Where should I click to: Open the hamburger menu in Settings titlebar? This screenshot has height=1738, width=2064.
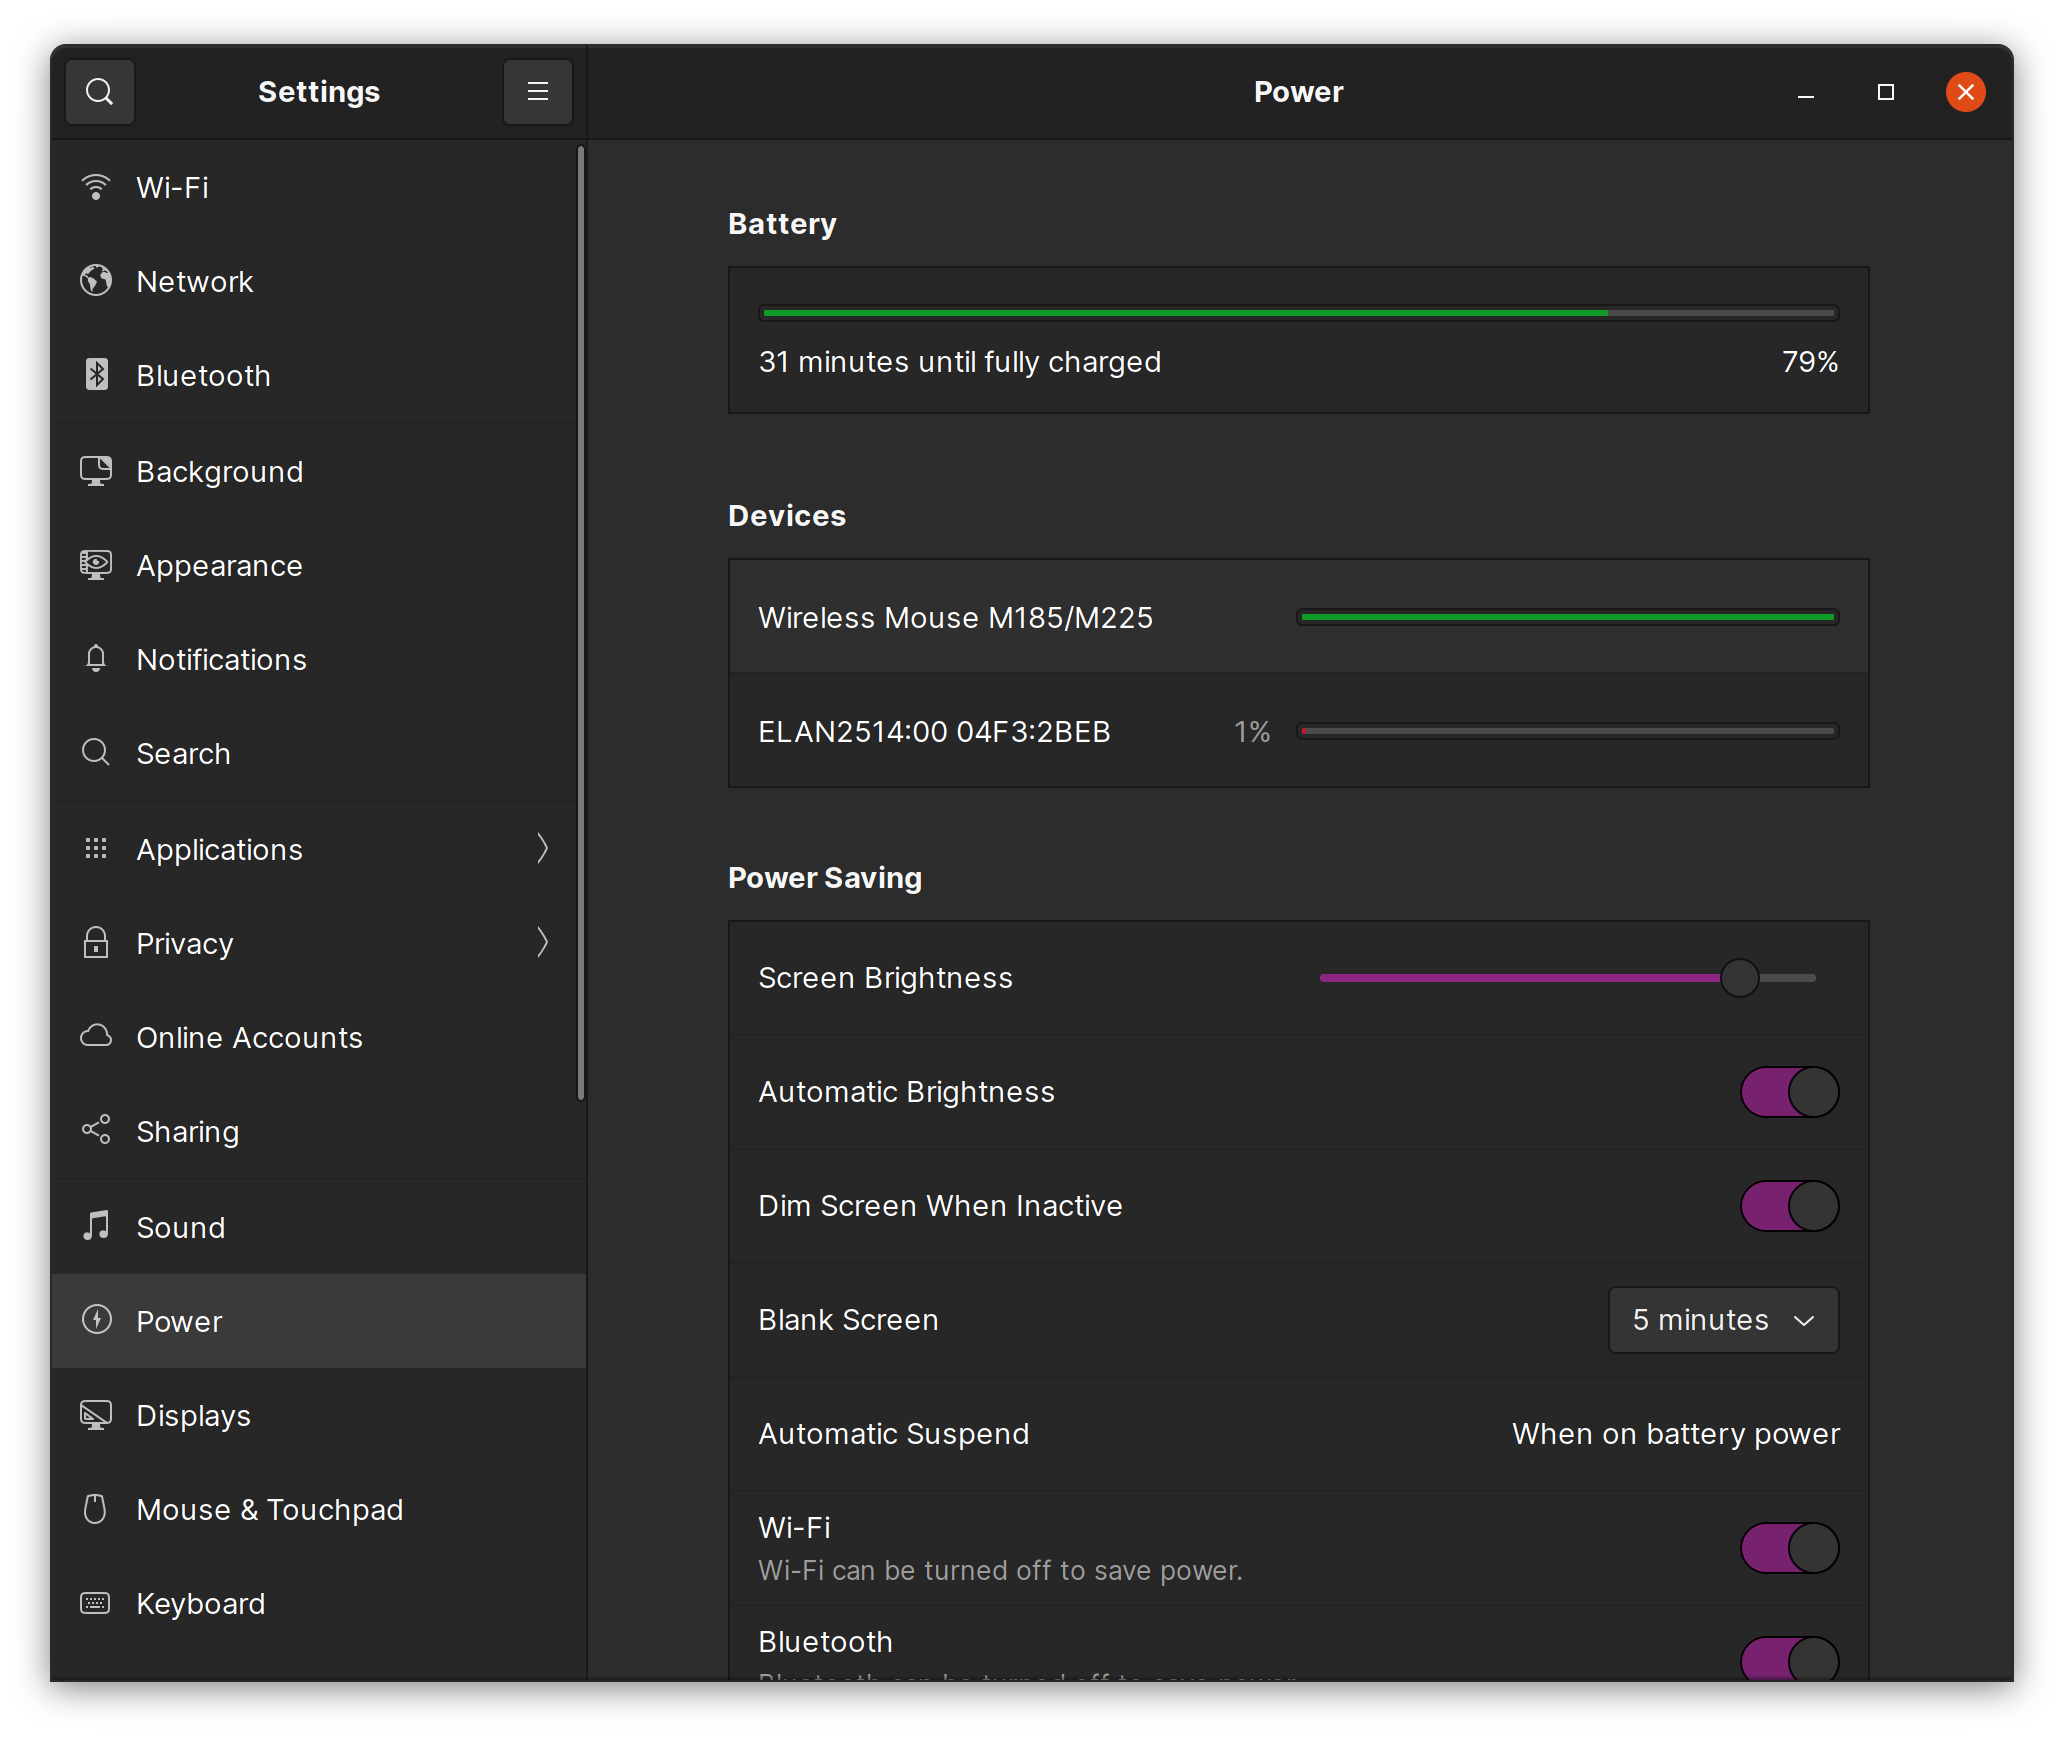tap(537, 91)
